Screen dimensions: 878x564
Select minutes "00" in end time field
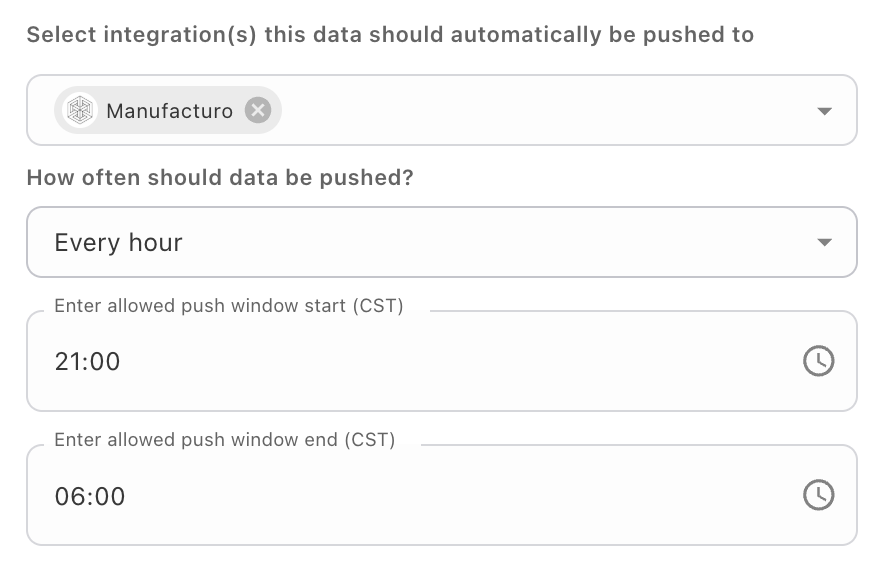(x=109, y=496)
